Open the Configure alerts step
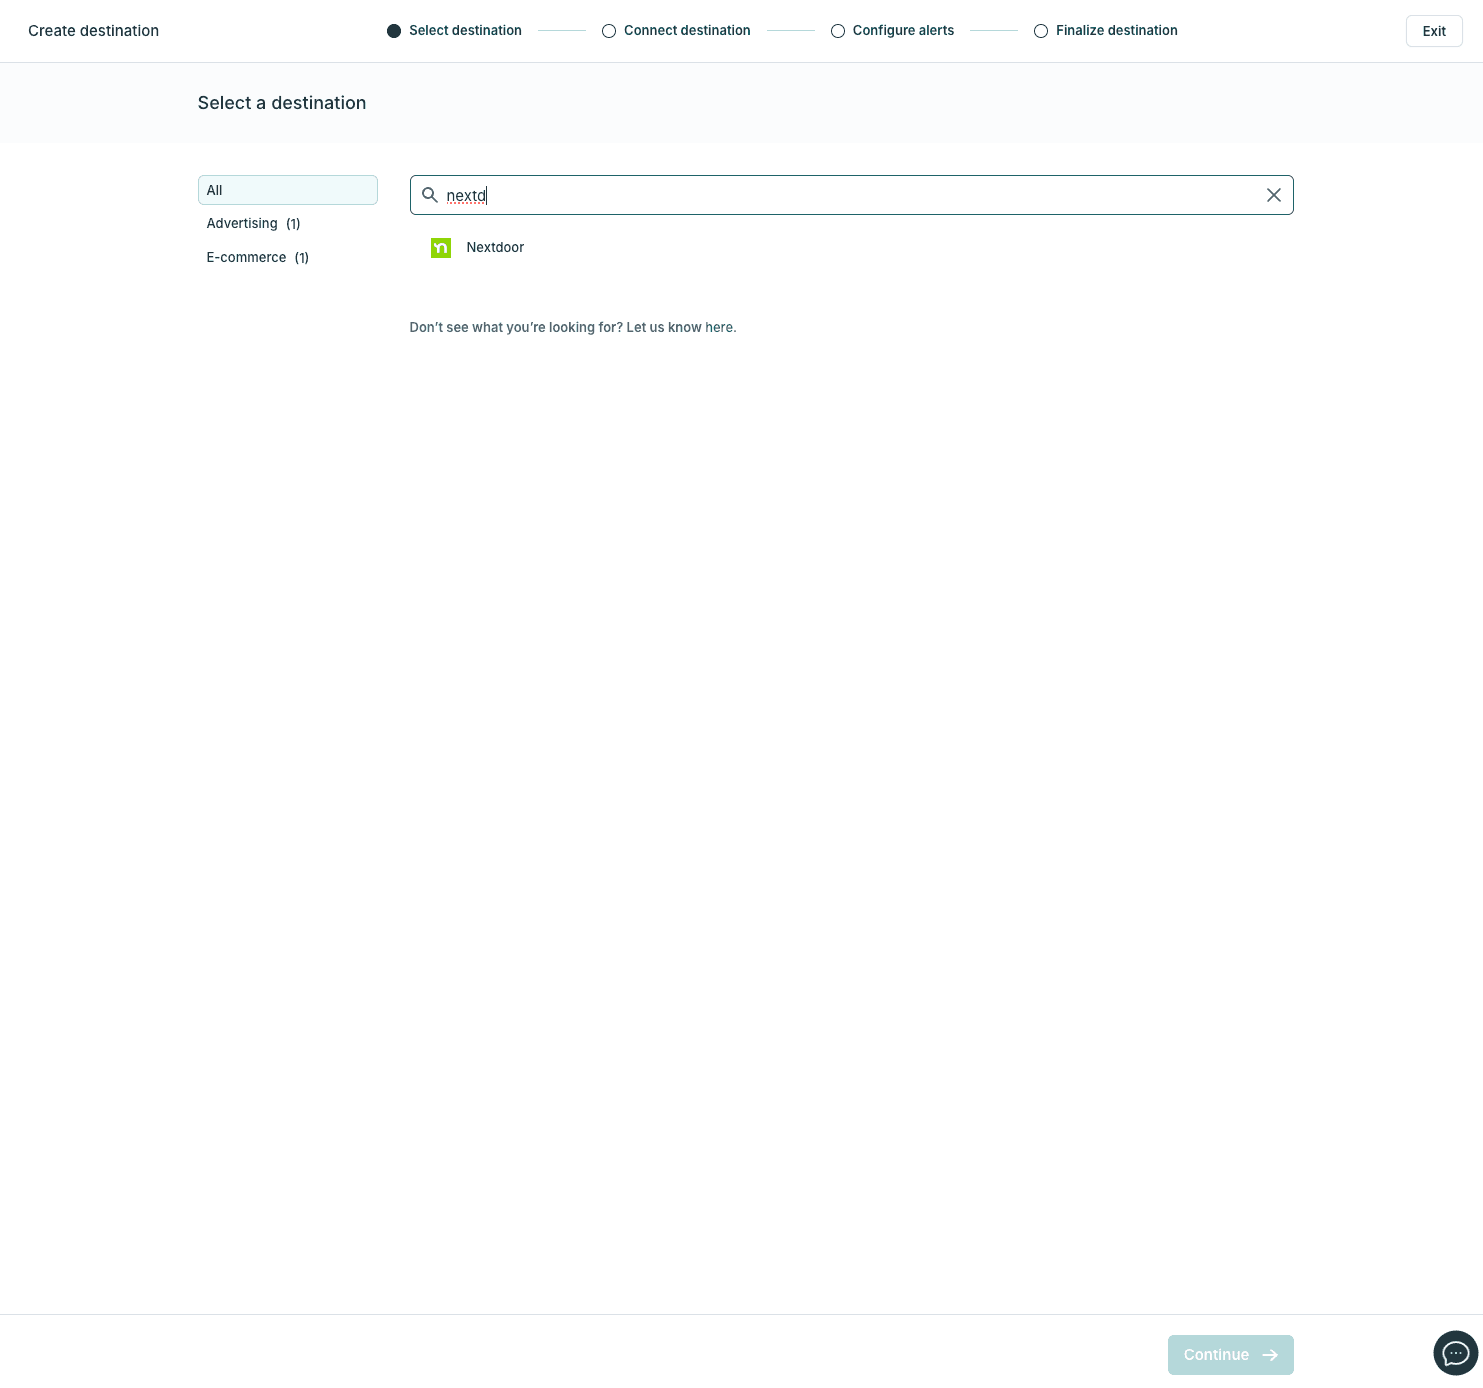The width and height of the screenshot is (1483, 1388). click(902, 30)
